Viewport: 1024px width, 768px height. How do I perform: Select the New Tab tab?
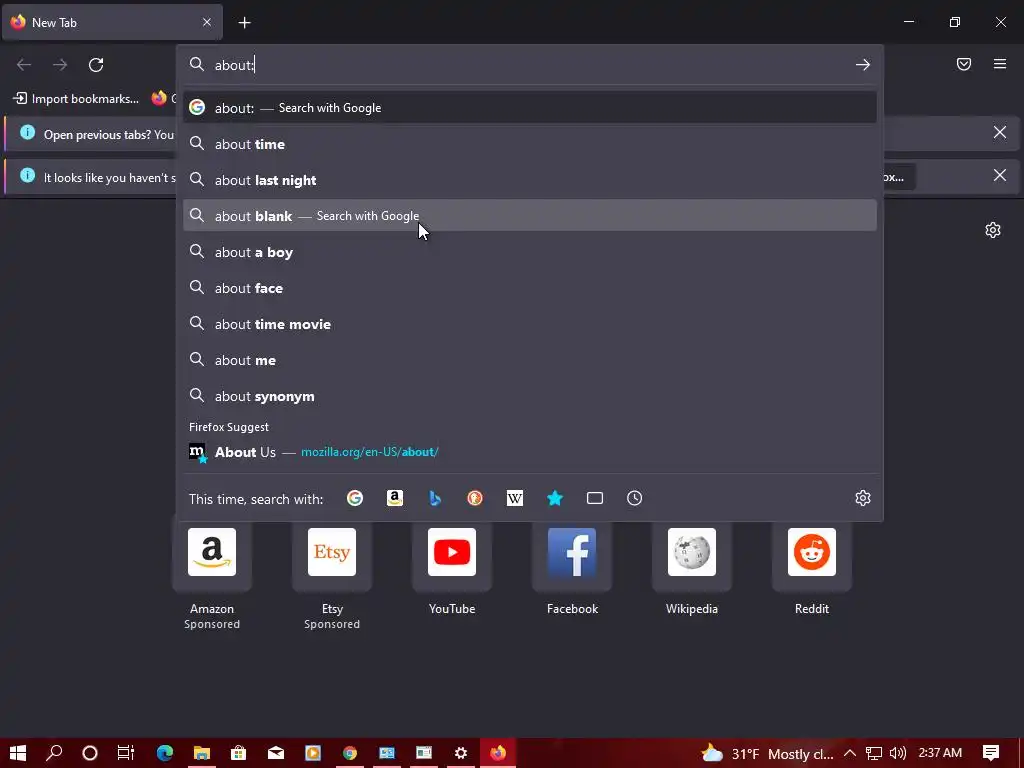112,22
